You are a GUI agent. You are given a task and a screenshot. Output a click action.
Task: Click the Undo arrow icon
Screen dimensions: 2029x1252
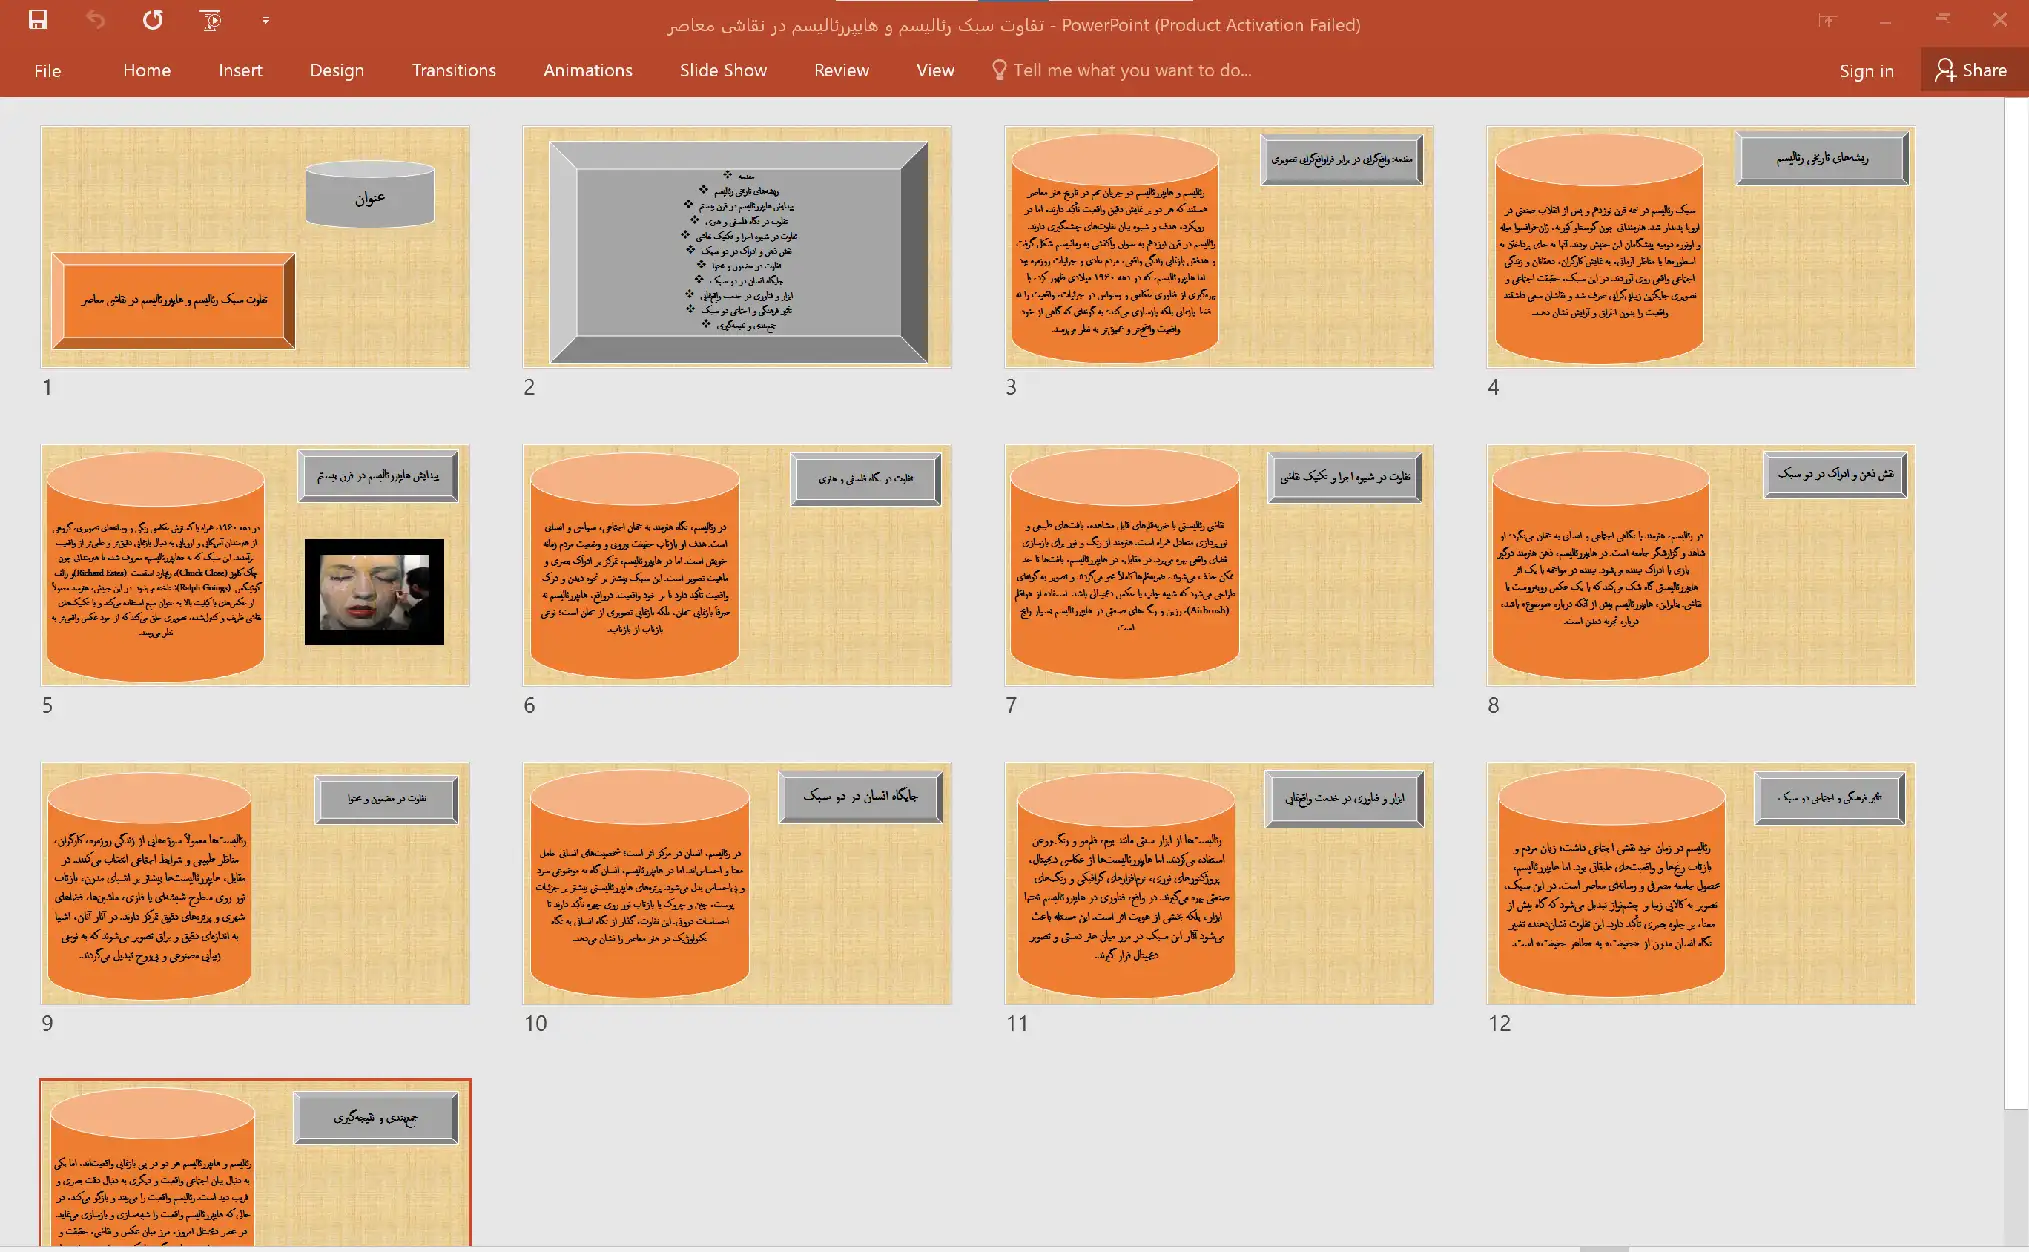(x=95, y=20)
